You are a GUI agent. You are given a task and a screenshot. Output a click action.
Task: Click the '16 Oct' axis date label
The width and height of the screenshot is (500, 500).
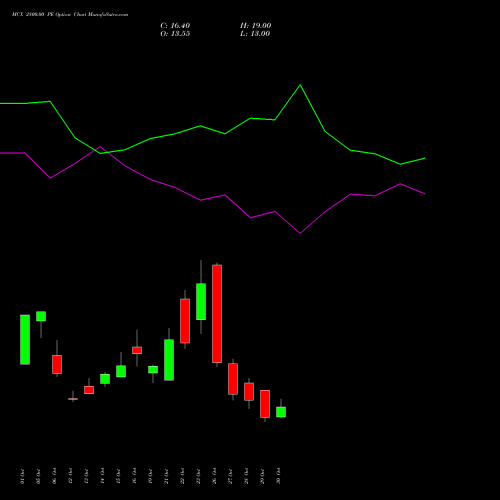[134, 476]
